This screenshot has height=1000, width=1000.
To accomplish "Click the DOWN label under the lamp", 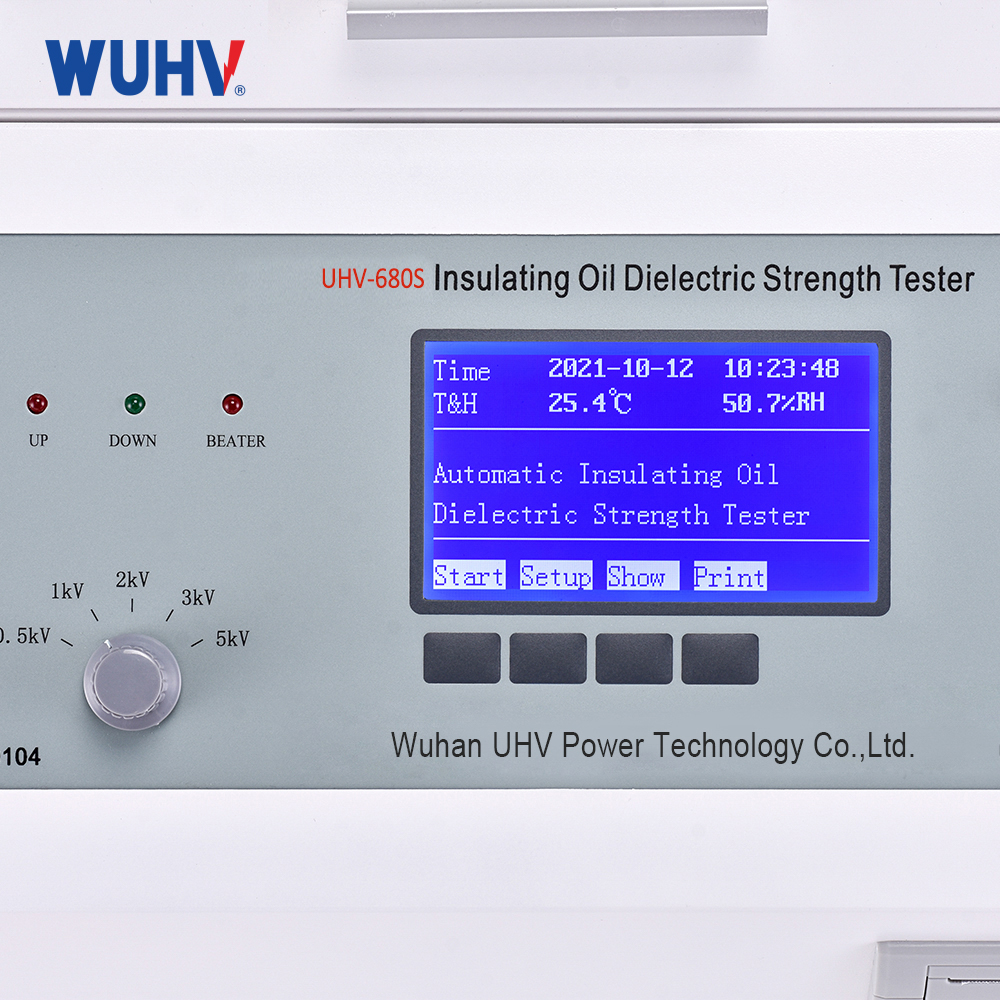I will tap(133, 441).
